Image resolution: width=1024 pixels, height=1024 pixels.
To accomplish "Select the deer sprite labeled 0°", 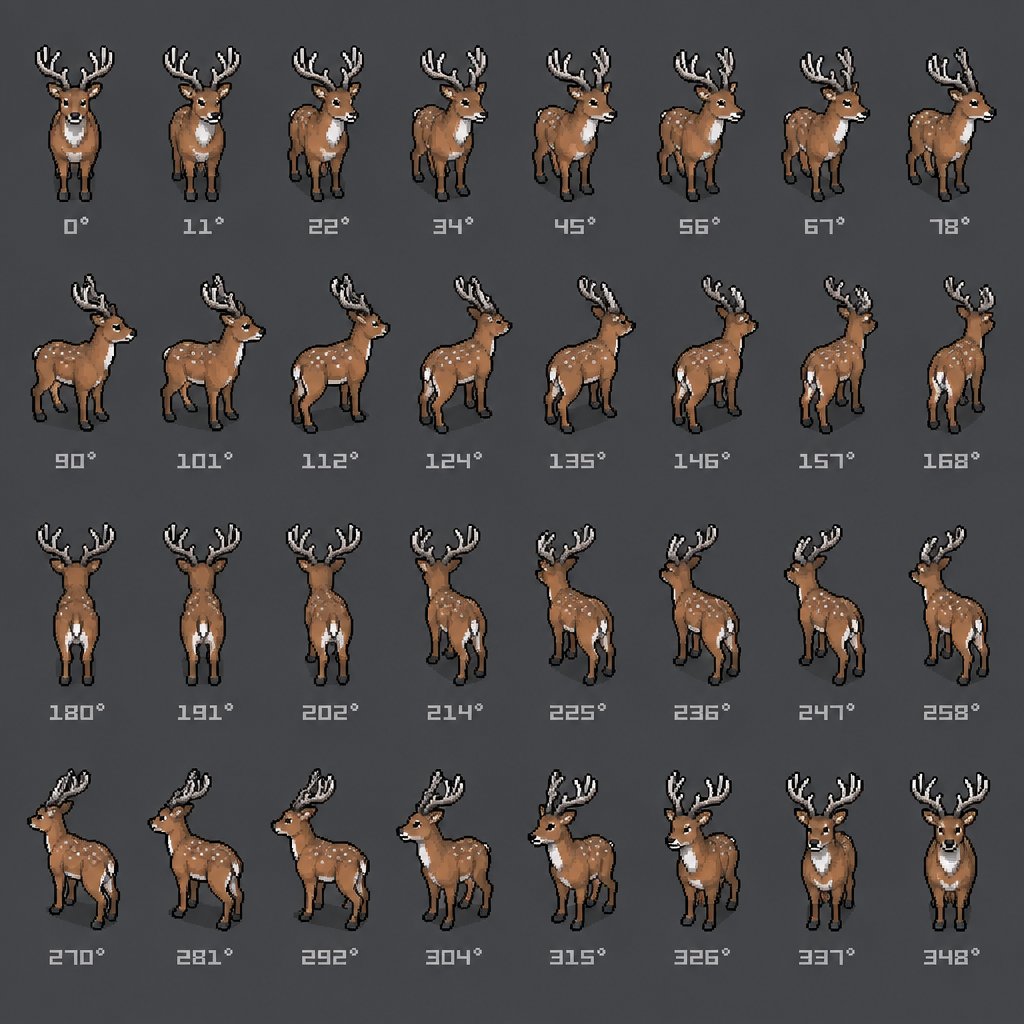I will [x=74, y=123].
